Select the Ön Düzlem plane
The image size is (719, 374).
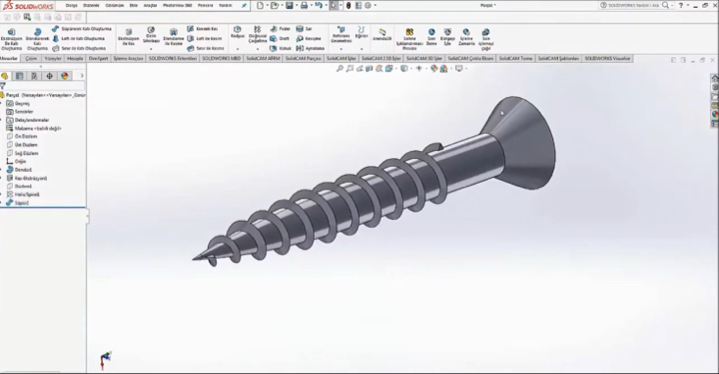pyautogui.click(x=22, y=137)
